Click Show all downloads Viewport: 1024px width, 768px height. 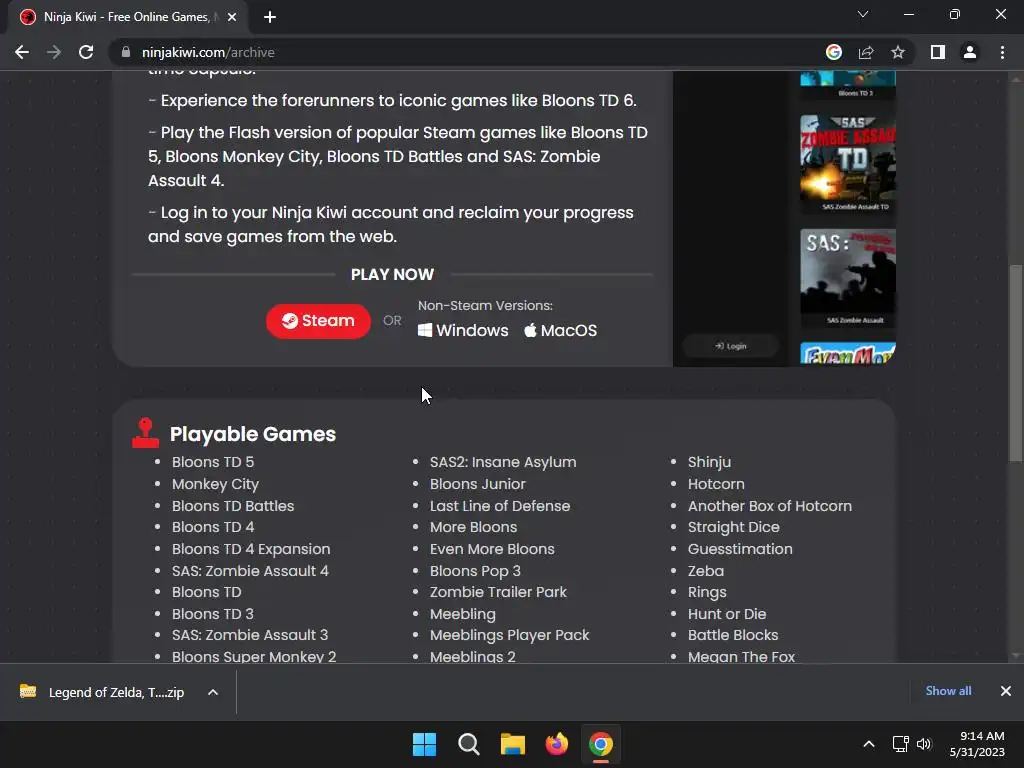coord(948,691)
